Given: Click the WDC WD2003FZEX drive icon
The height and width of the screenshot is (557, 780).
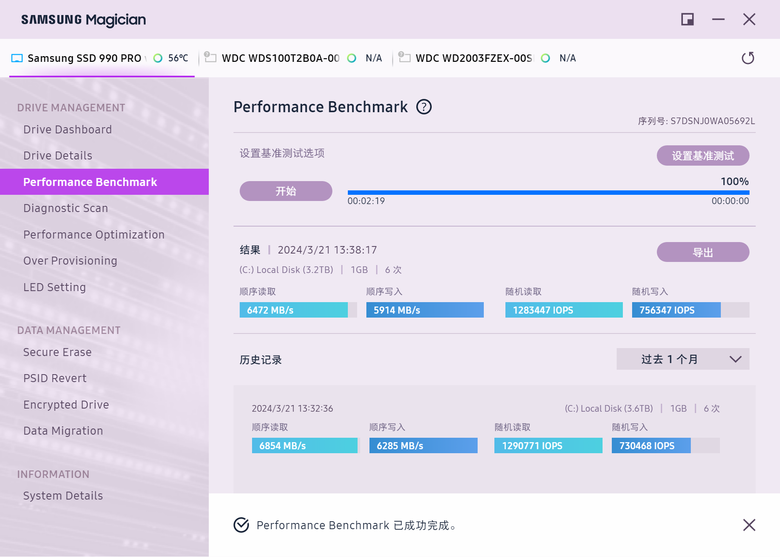Looking at the screenshot, I should point(404,58).
